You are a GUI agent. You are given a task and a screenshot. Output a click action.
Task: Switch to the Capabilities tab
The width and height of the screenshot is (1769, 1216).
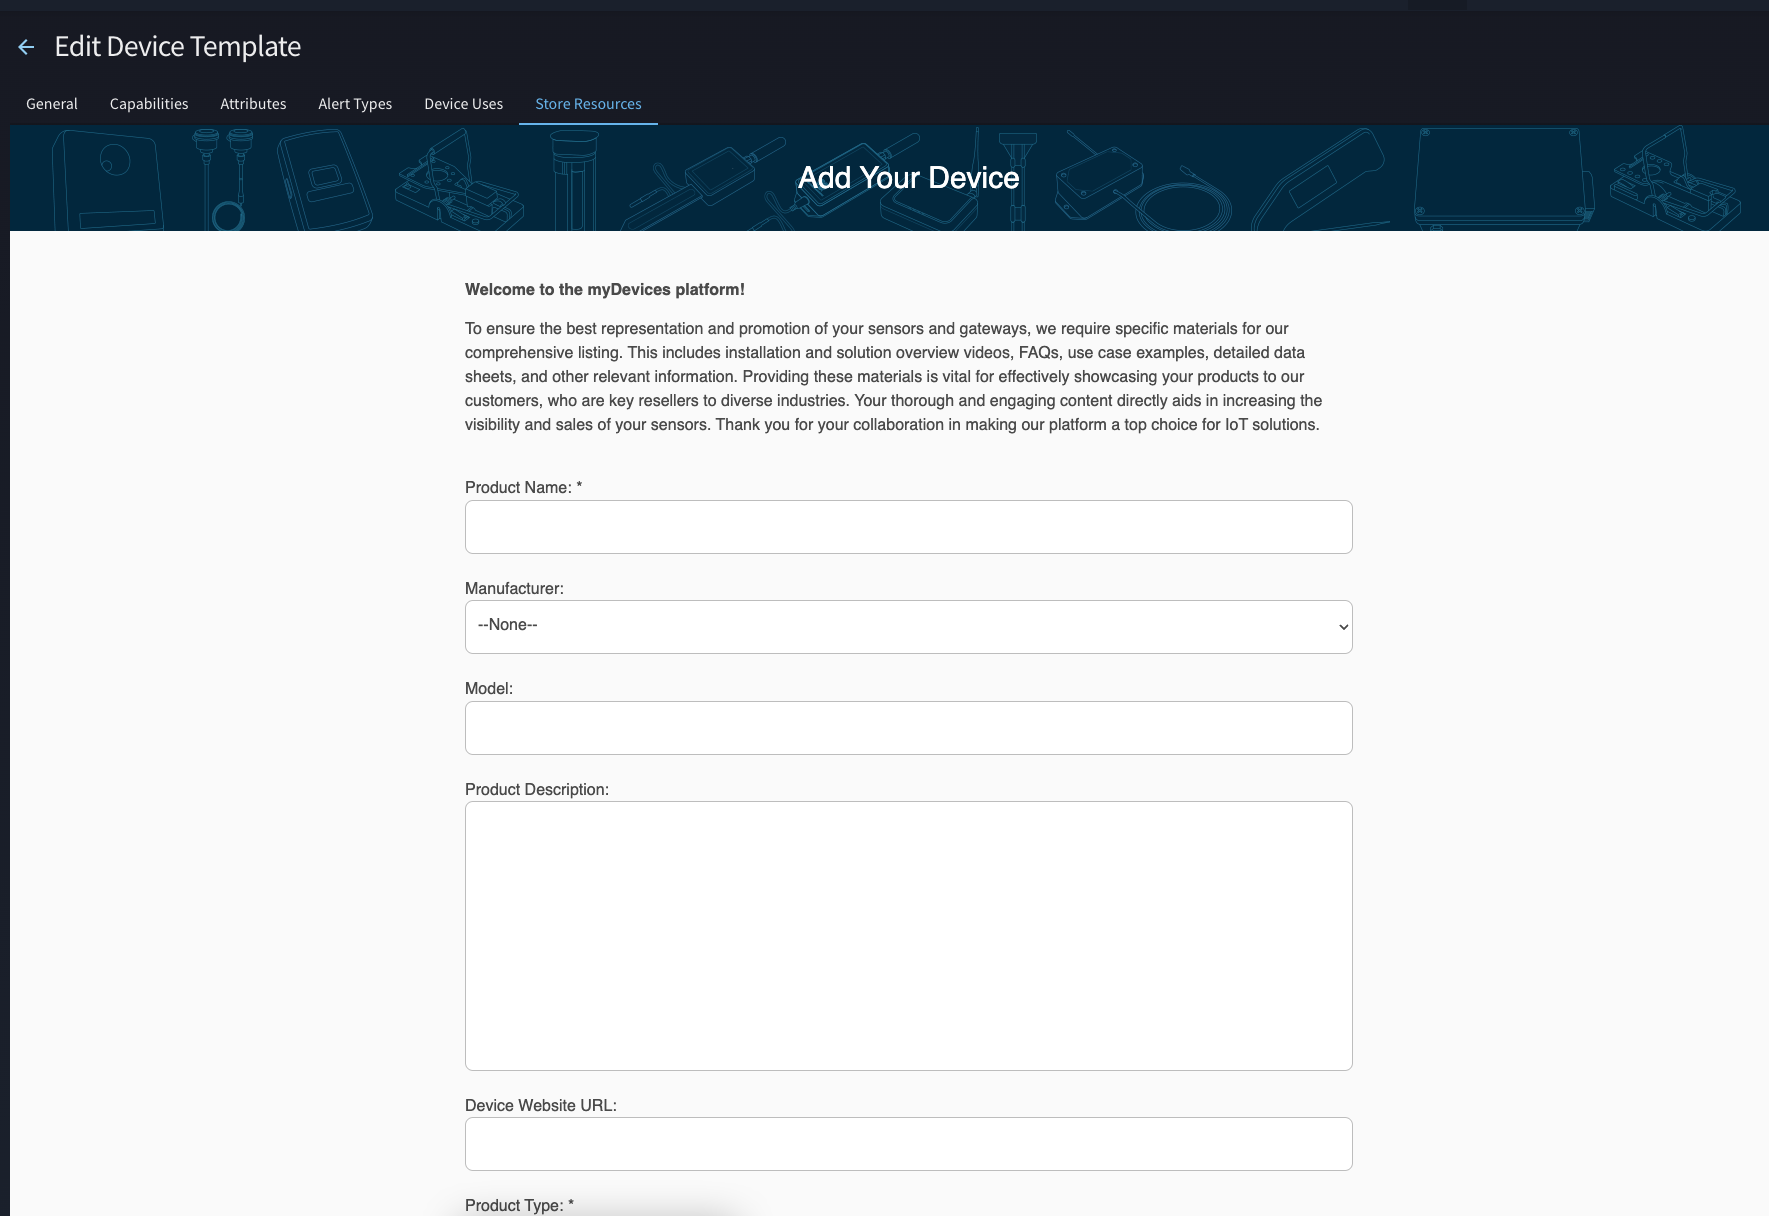click(148, 103)
